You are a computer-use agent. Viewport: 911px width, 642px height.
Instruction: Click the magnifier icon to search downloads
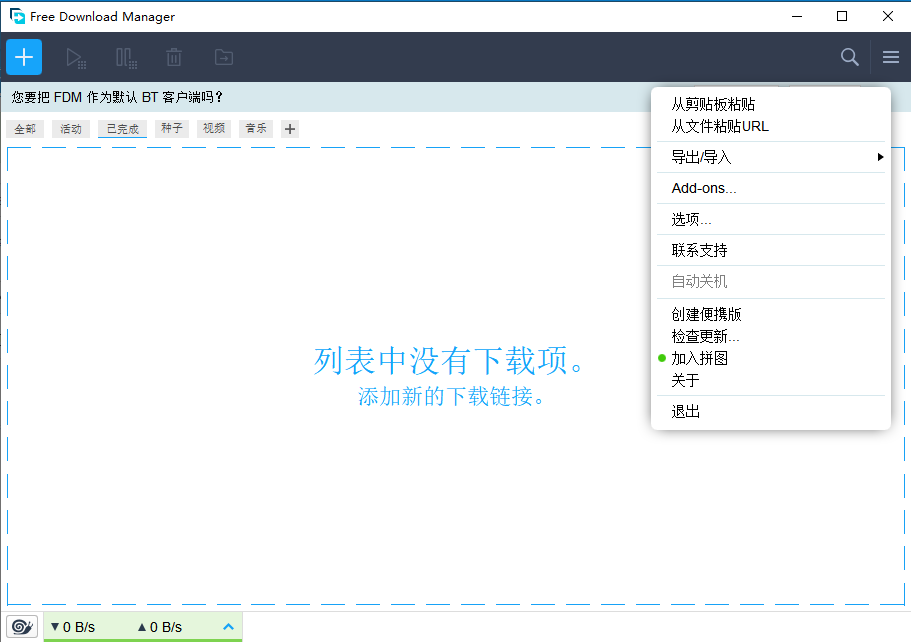point(849,57)
